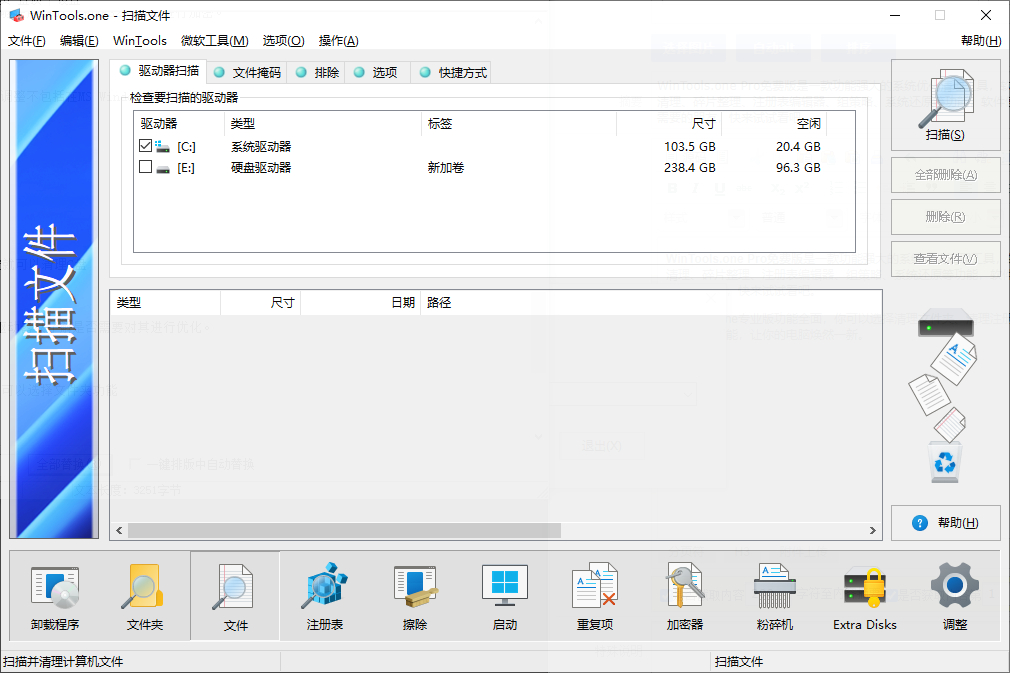Open the Extra Disks tool

[864, 596]
